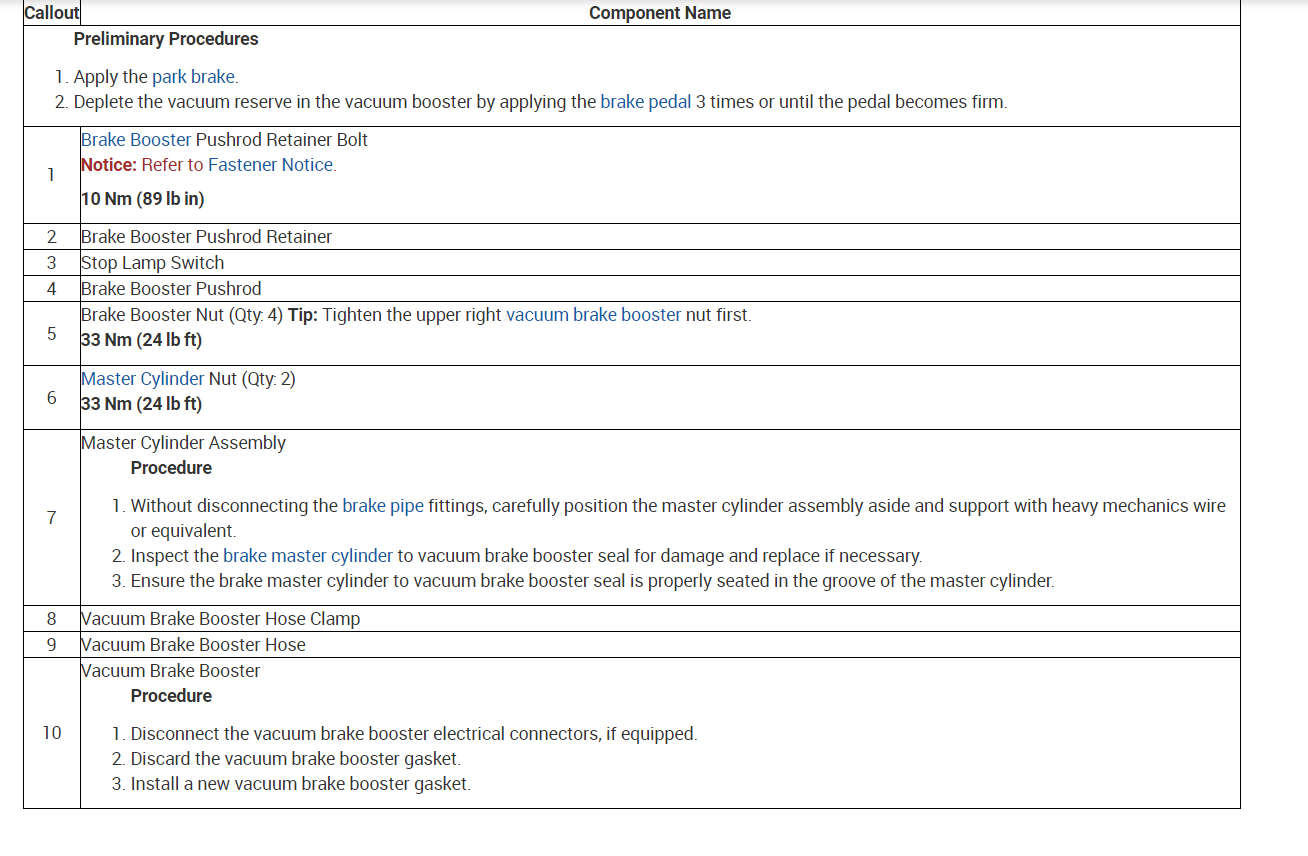
Task: Click the Vacuum Brake Booster Hose row text
Action: pos(193,645)
